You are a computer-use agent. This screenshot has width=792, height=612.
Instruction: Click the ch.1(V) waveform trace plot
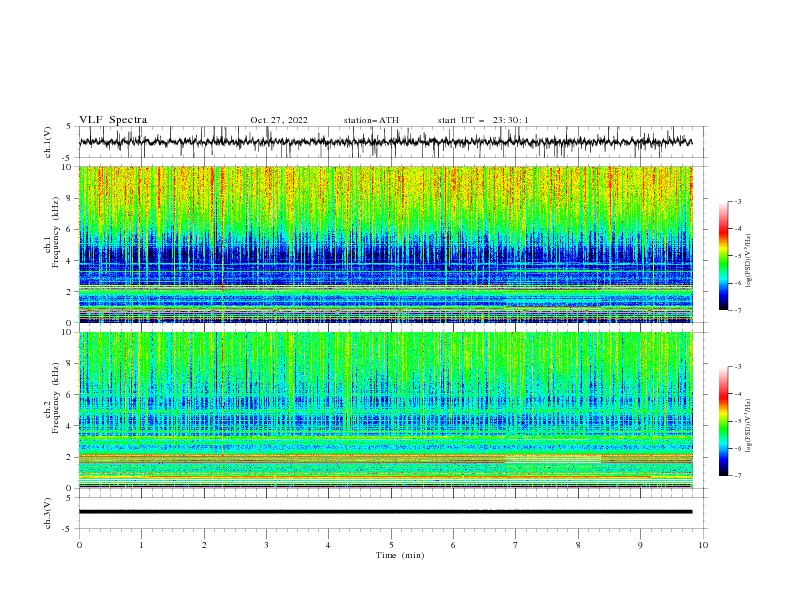(385, 142)
